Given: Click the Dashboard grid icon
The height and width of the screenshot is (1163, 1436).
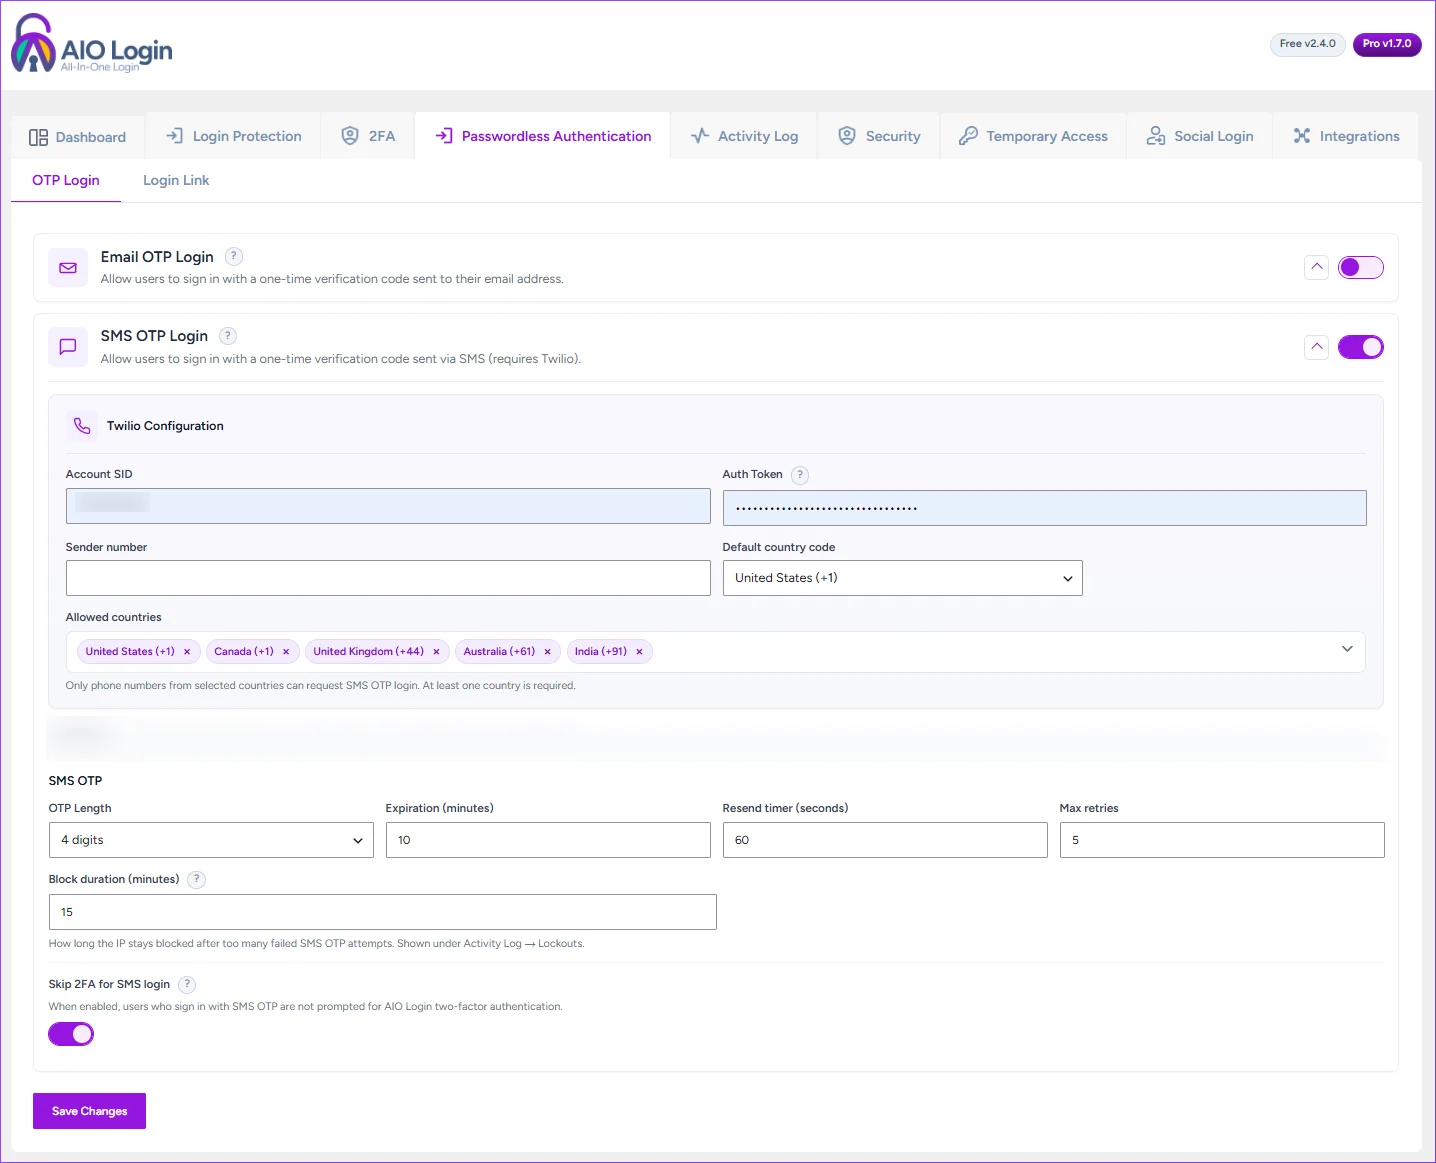Looking at the screenshot, I should pos(38,137).
